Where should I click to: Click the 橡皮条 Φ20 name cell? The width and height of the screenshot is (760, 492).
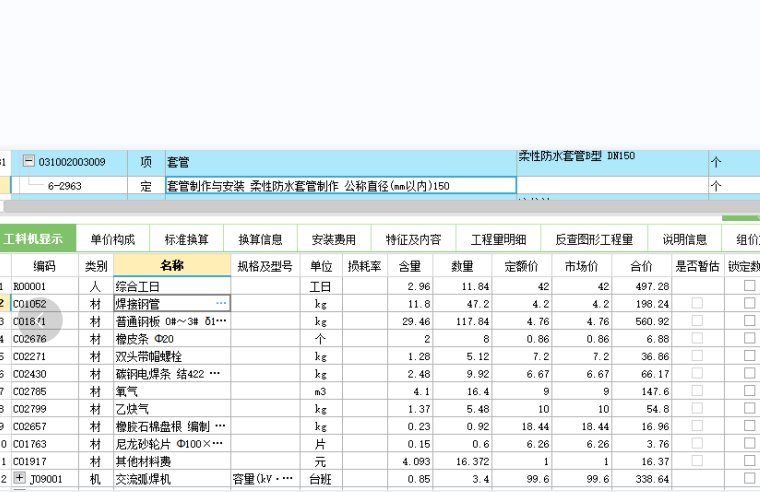[172, 339]
